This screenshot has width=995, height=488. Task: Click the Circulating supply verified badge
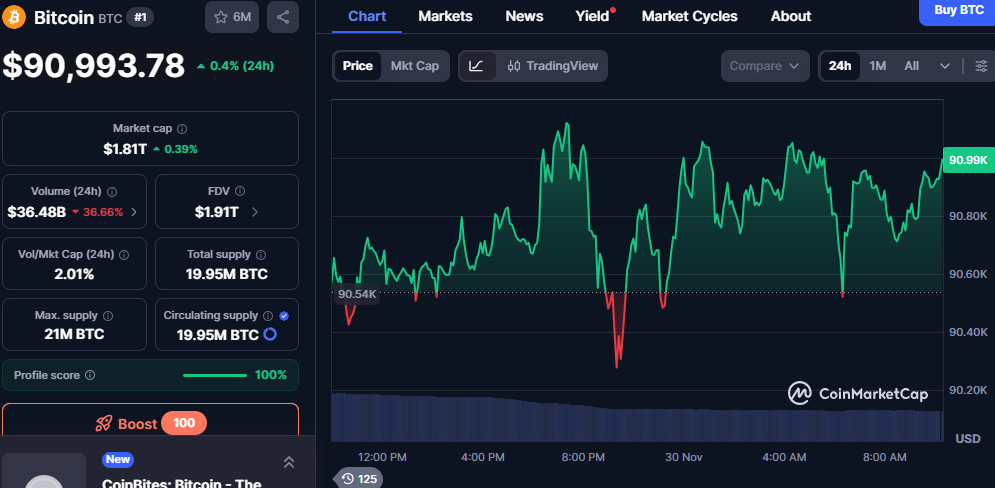pos(284,315)
